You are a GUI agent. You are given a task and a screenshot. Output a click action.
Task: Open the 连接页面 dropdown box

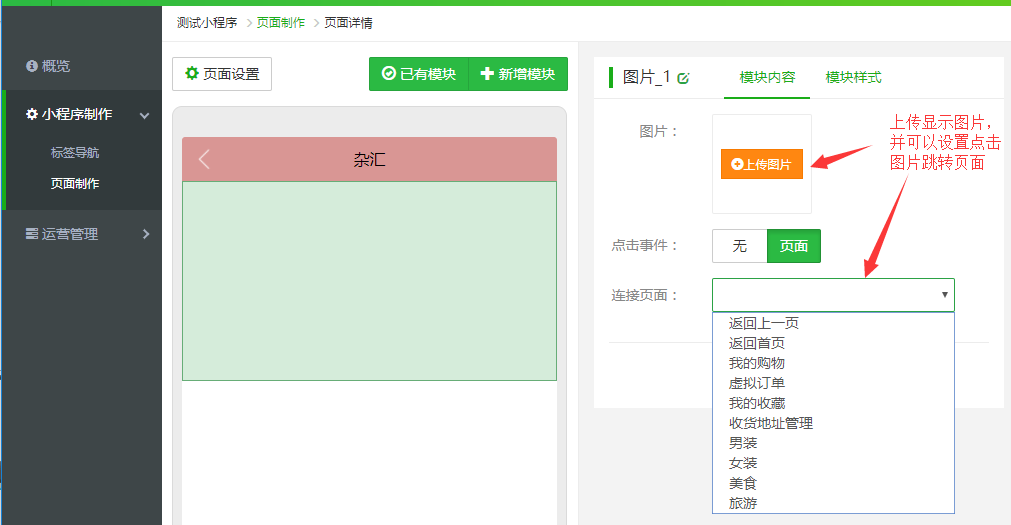tap(833, 295)
